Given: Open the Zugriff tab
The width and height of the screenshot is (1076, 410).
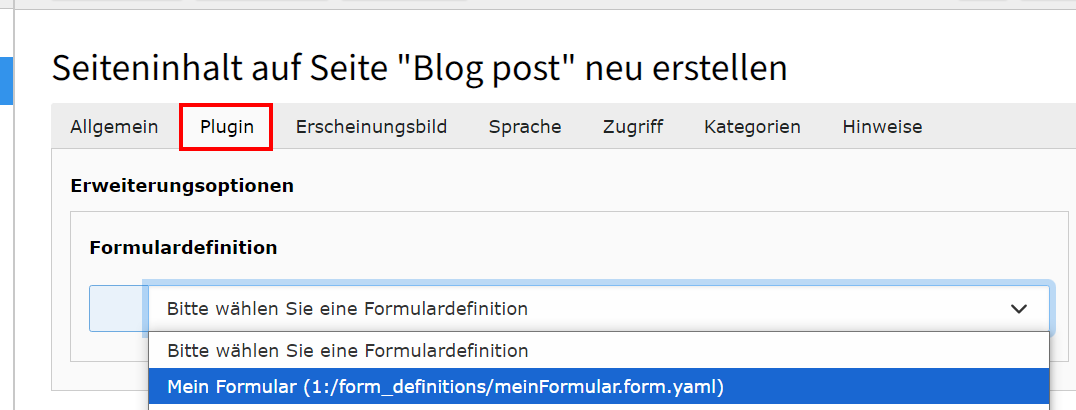Looking at the screenshot, I should (632, 127).
